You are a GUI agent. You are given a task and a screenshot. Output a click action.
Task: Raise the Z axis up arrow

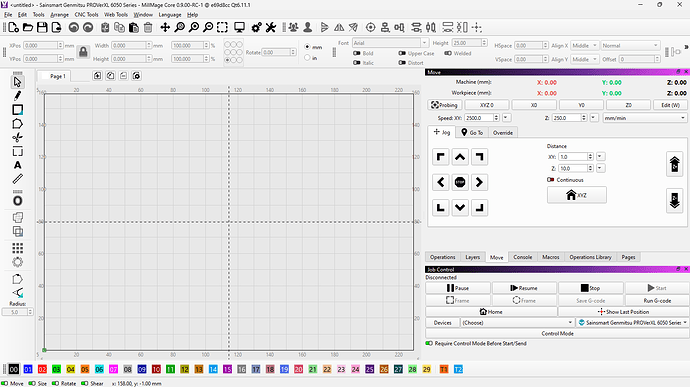[x=674, y=164]
